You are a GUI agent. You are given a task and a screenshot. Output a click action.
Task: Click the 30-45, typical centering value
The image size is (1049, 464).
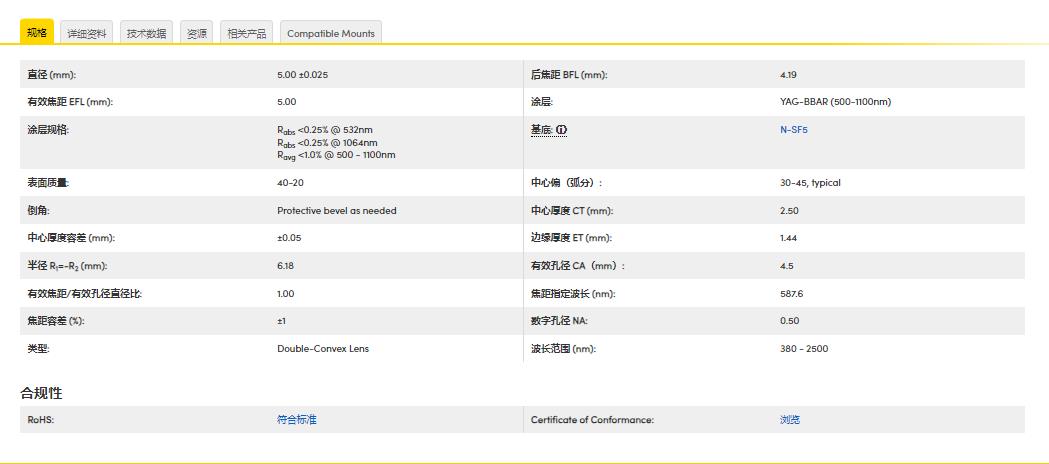coord(810,183)
